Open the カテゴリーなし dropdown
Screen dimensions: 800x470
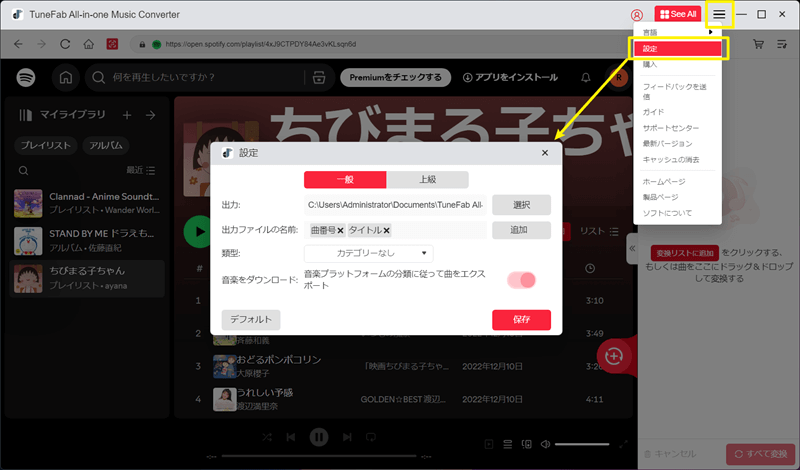pos(369,253)
